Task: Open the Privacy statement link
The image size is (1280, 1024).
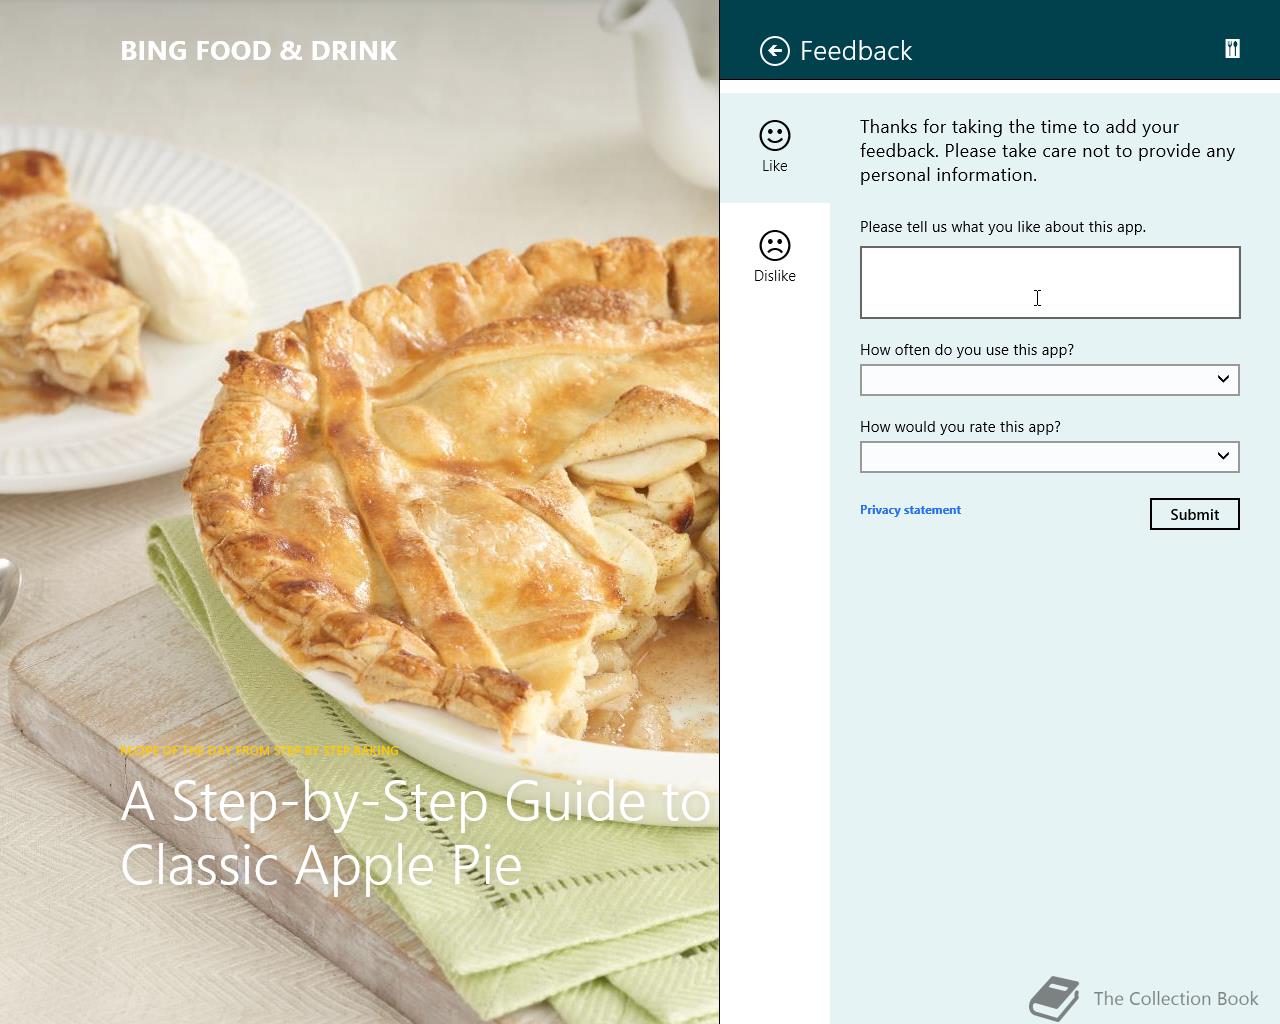Action: tap(910, 510)
